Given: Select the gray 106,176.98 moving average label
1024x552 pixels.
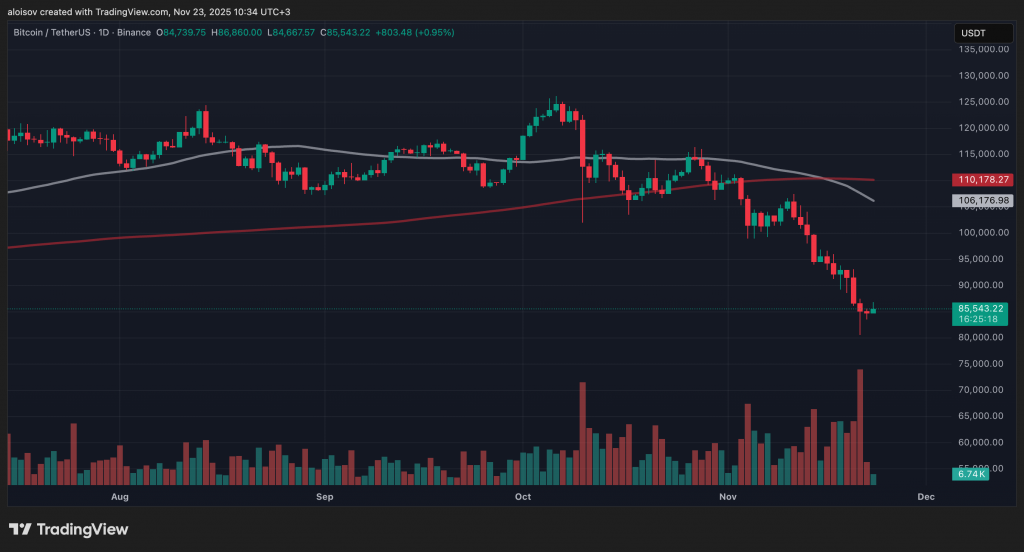Looking at the screenshot, I should pyautogui.click(x=981, y=201).
